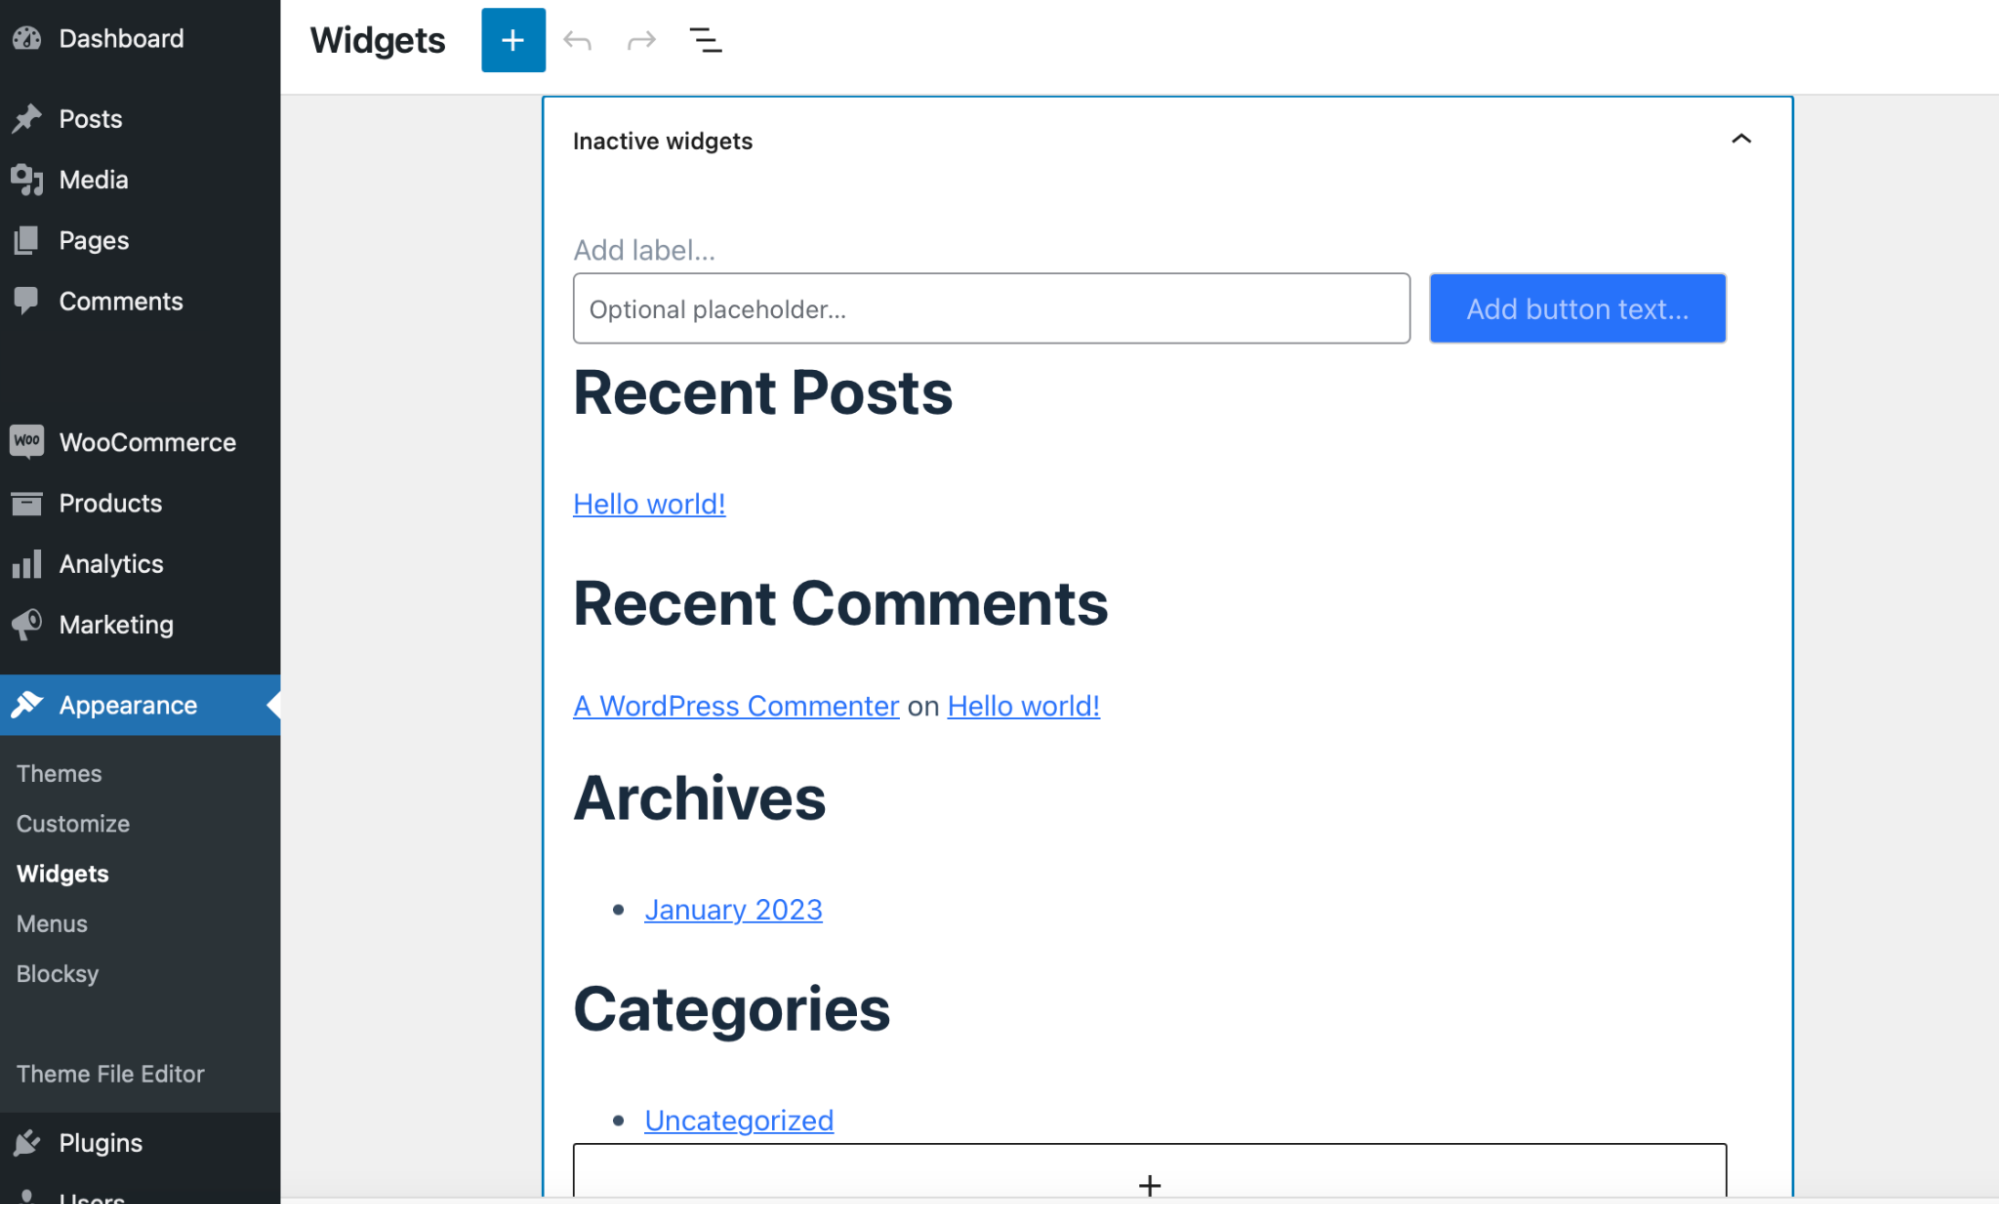1999x1205 pixels.
Task: Select the Widgets submenu item
Action: click(61, 874)
